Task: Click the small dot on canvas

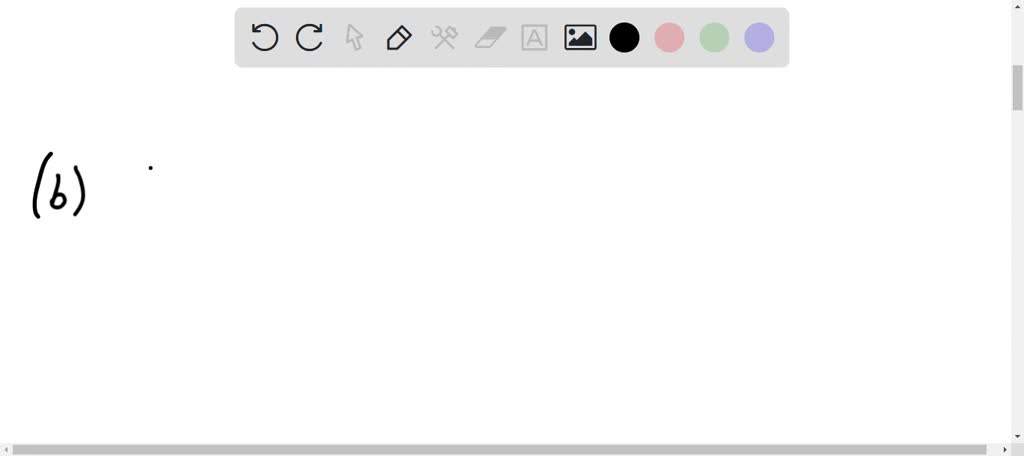Action: [151, 168]
